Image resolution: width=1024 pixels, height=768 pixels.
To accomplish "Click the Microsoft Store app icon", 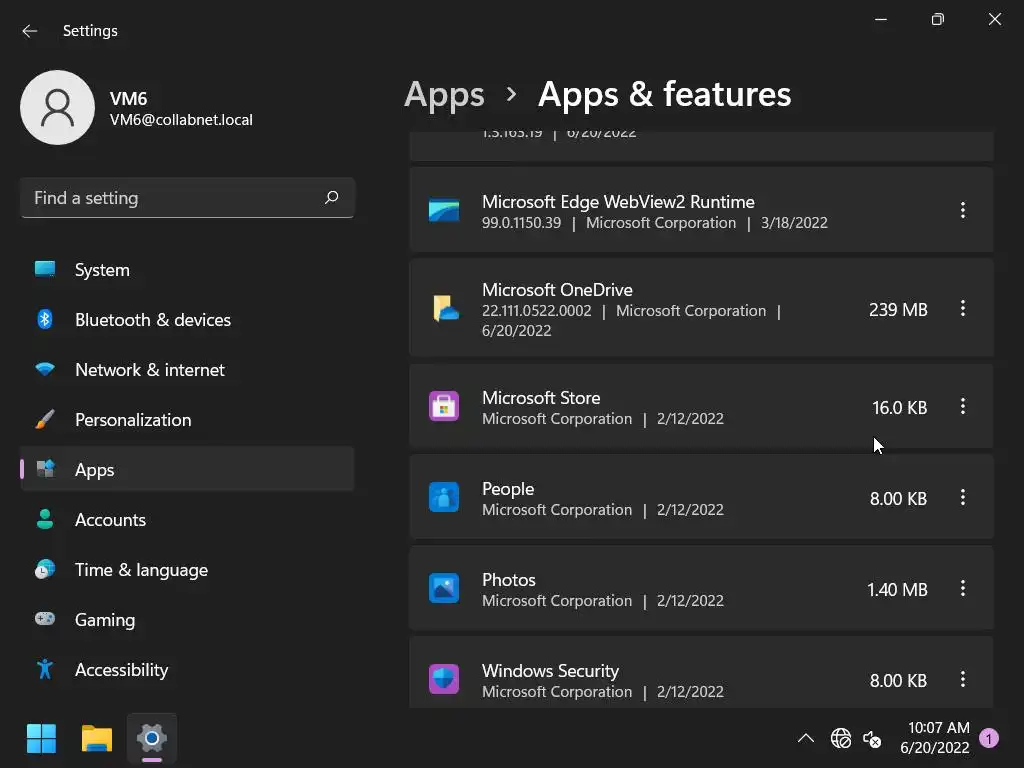I will (x=444, y=407).
